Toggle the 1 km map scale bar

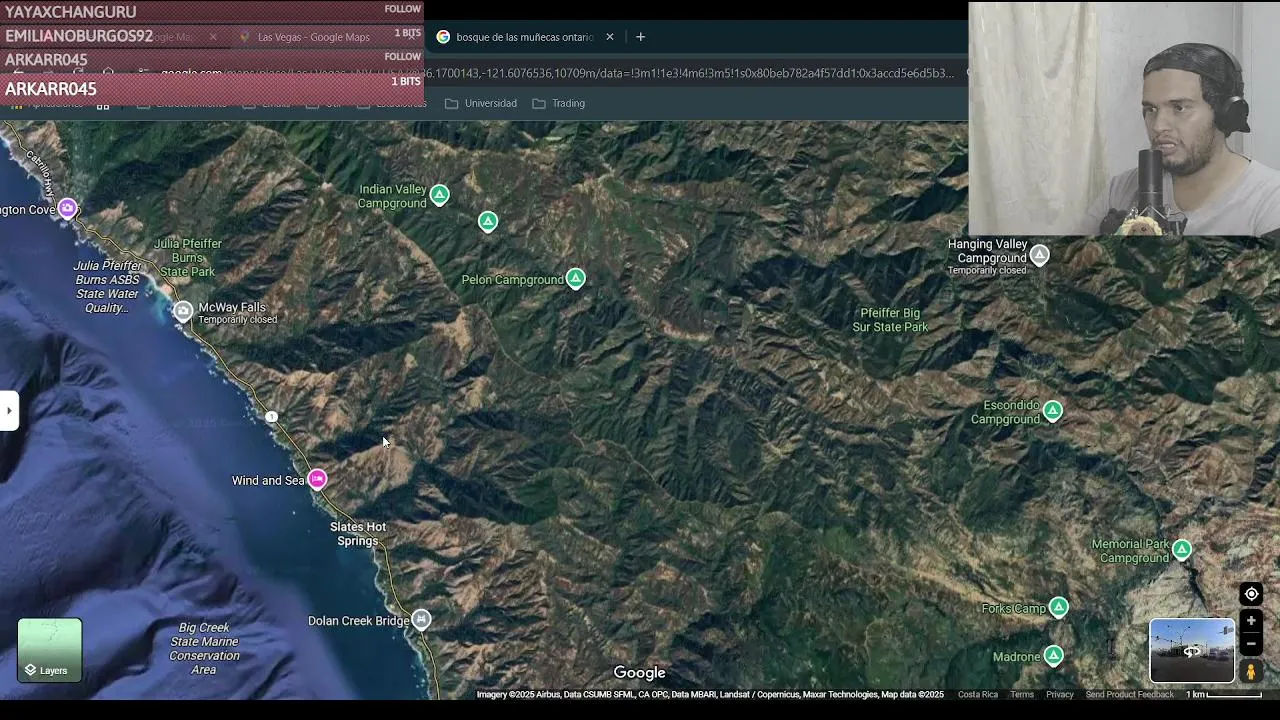tap(1223, 695)
